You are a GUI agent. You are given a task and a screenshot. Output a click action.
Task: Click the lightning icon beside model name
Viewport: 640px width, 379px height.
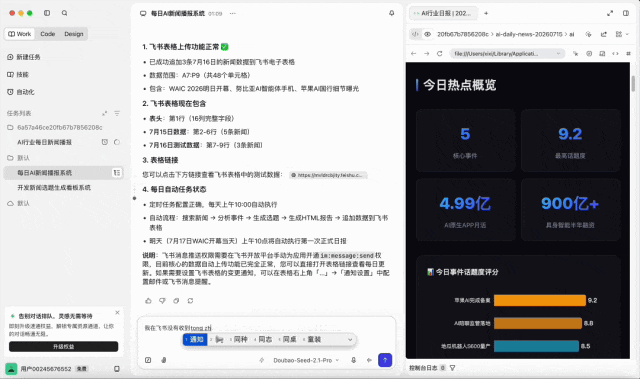click(262, 360)
